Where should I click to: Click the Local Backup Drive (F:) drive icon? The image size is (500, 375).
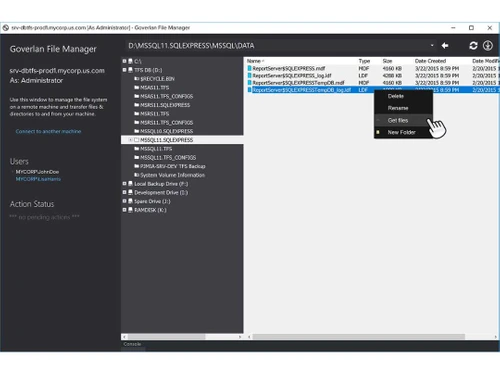(x=131, y=184)
